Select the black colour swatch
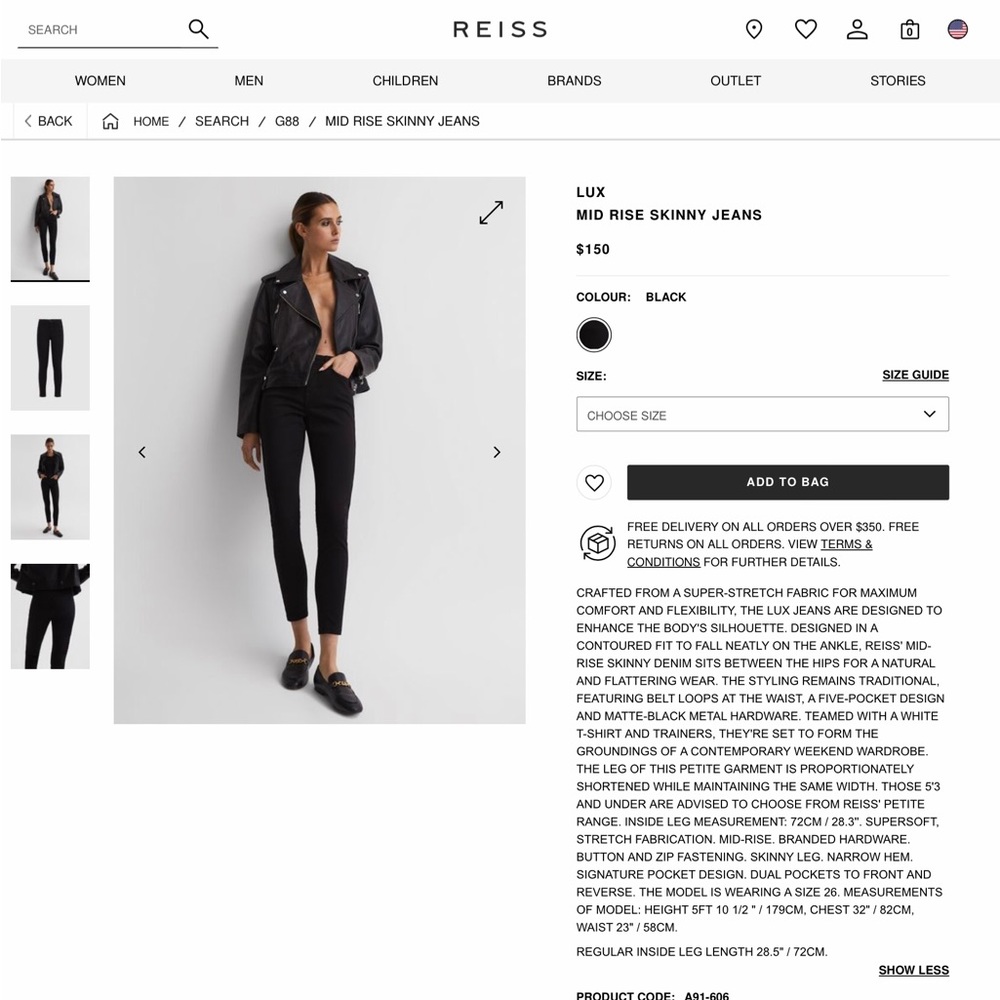This screenshot has width=1000, height=1000. point(594,335)
